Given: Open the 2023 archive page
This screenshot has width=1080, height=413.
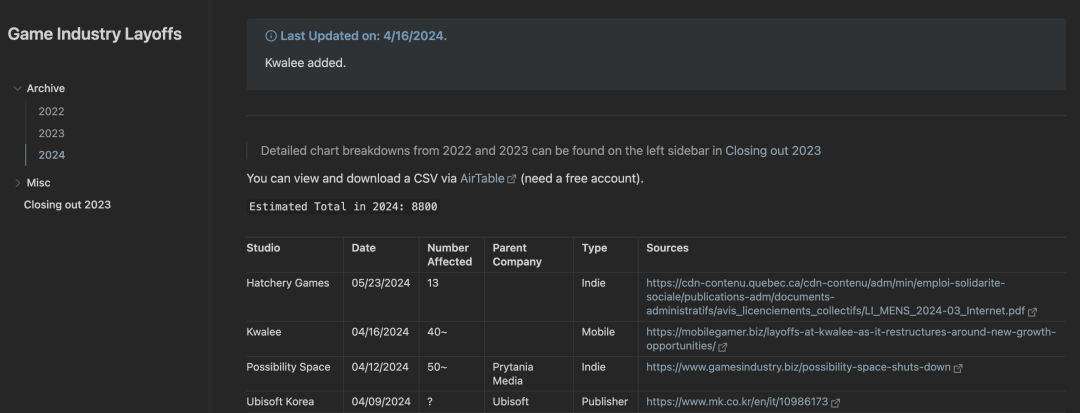Looking at the screenshot, I should click(x=51, y=133).
